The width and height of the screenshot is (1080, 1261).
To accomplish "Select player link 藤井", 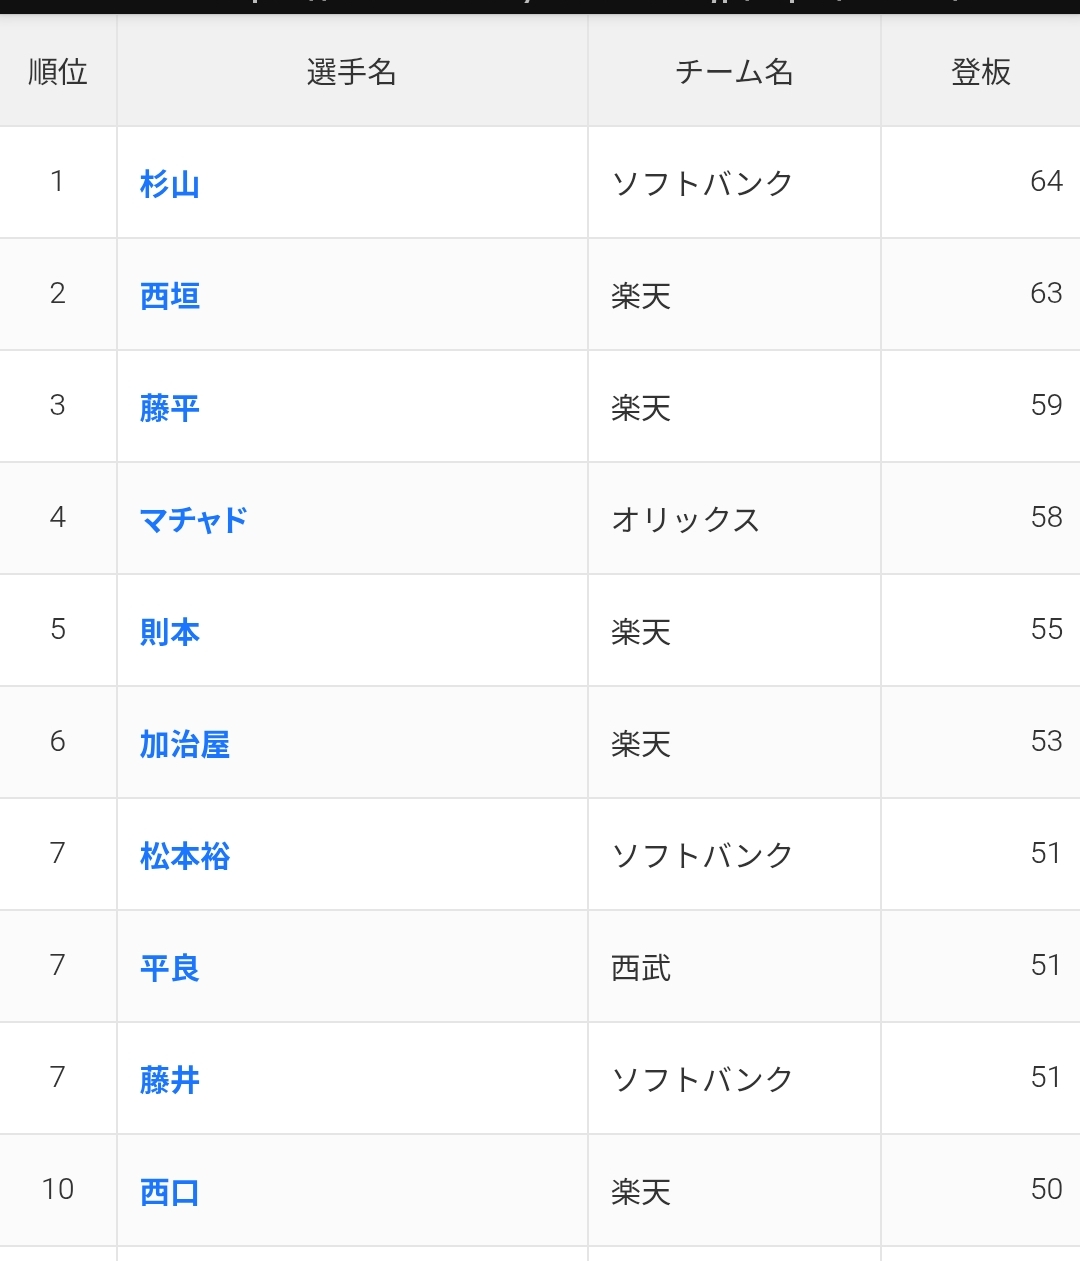I will 170,1080.
